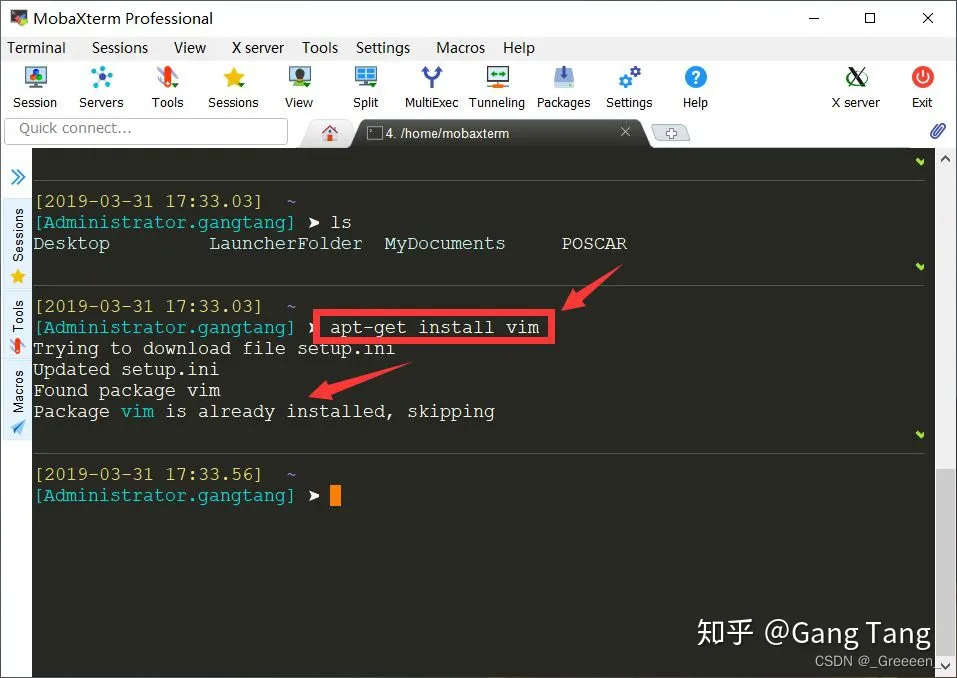
Task: Open the Settings gears toolbar icon
Action: pyautogui.click(x=629, y=87)
